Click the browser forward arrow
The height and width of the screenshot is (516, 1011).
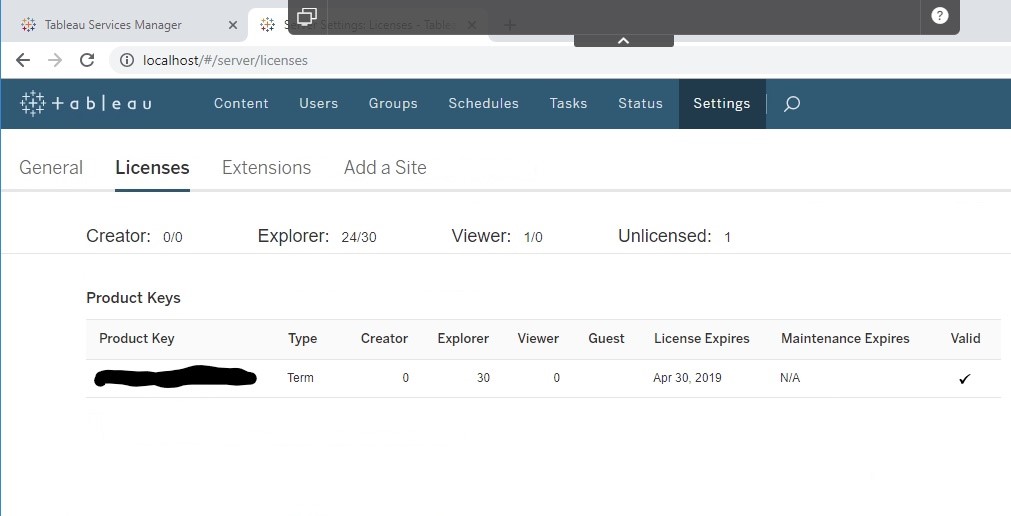click(55, 60)
